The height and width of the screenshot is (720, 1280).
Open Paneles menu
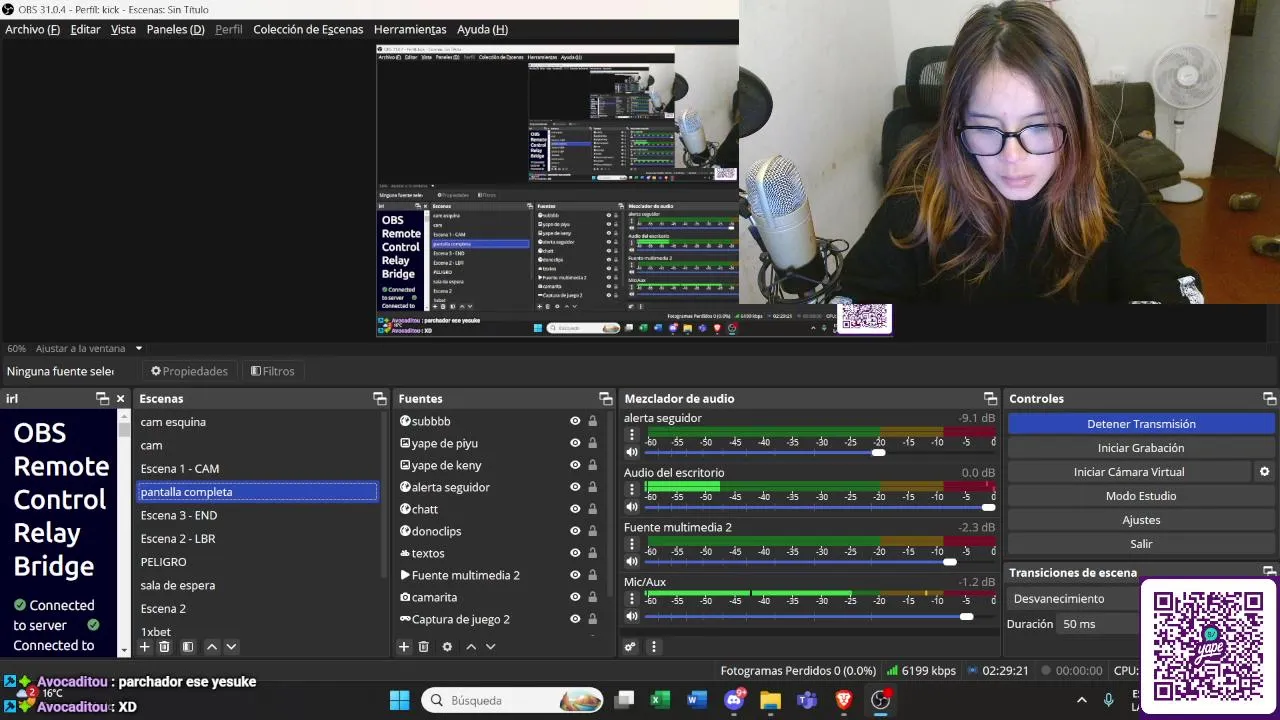pos(175,29)
